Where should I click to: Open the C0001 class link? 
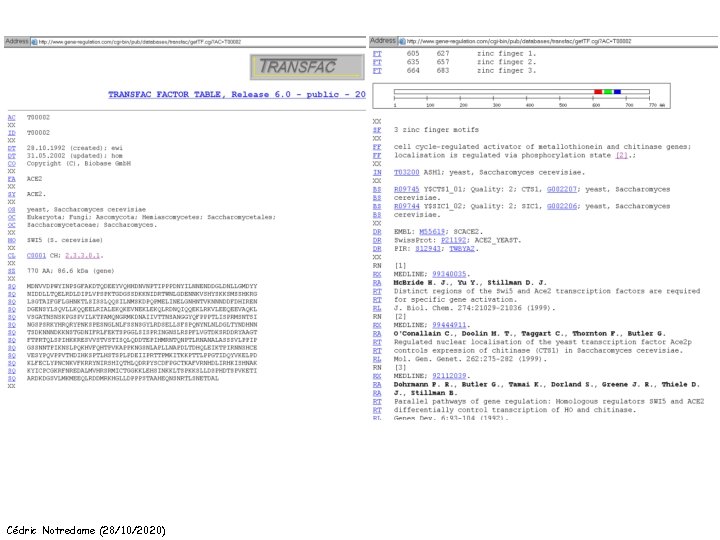tap(36, 256)
